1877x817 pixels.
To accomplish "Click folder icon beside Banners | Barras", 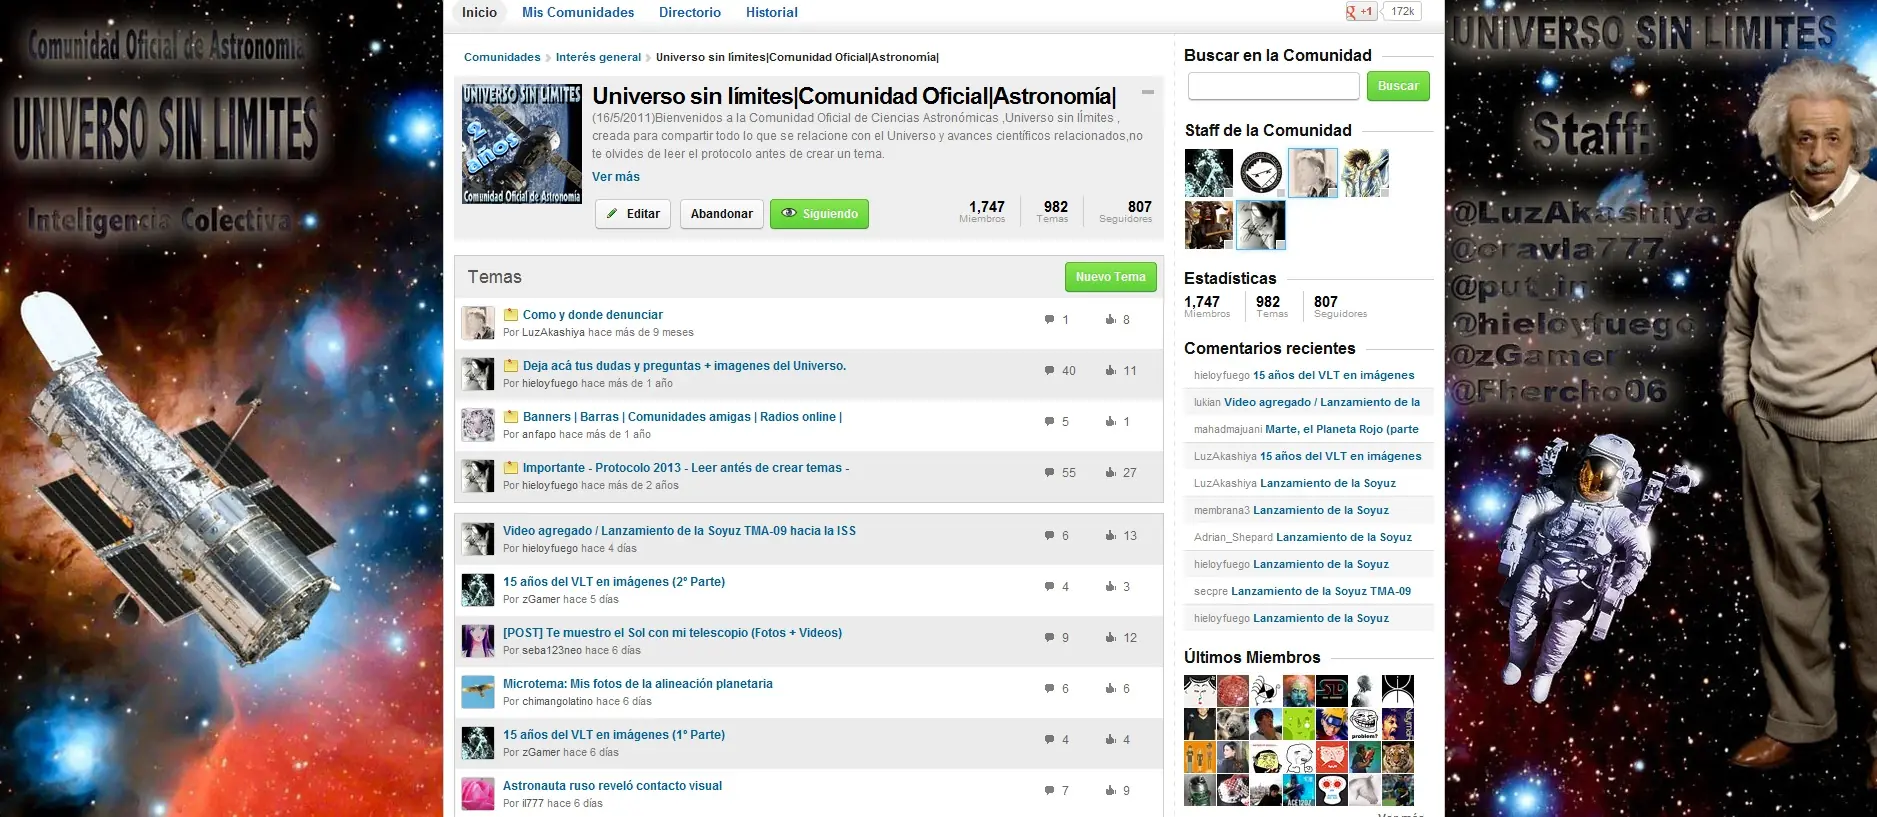I will tap(511, 417).
